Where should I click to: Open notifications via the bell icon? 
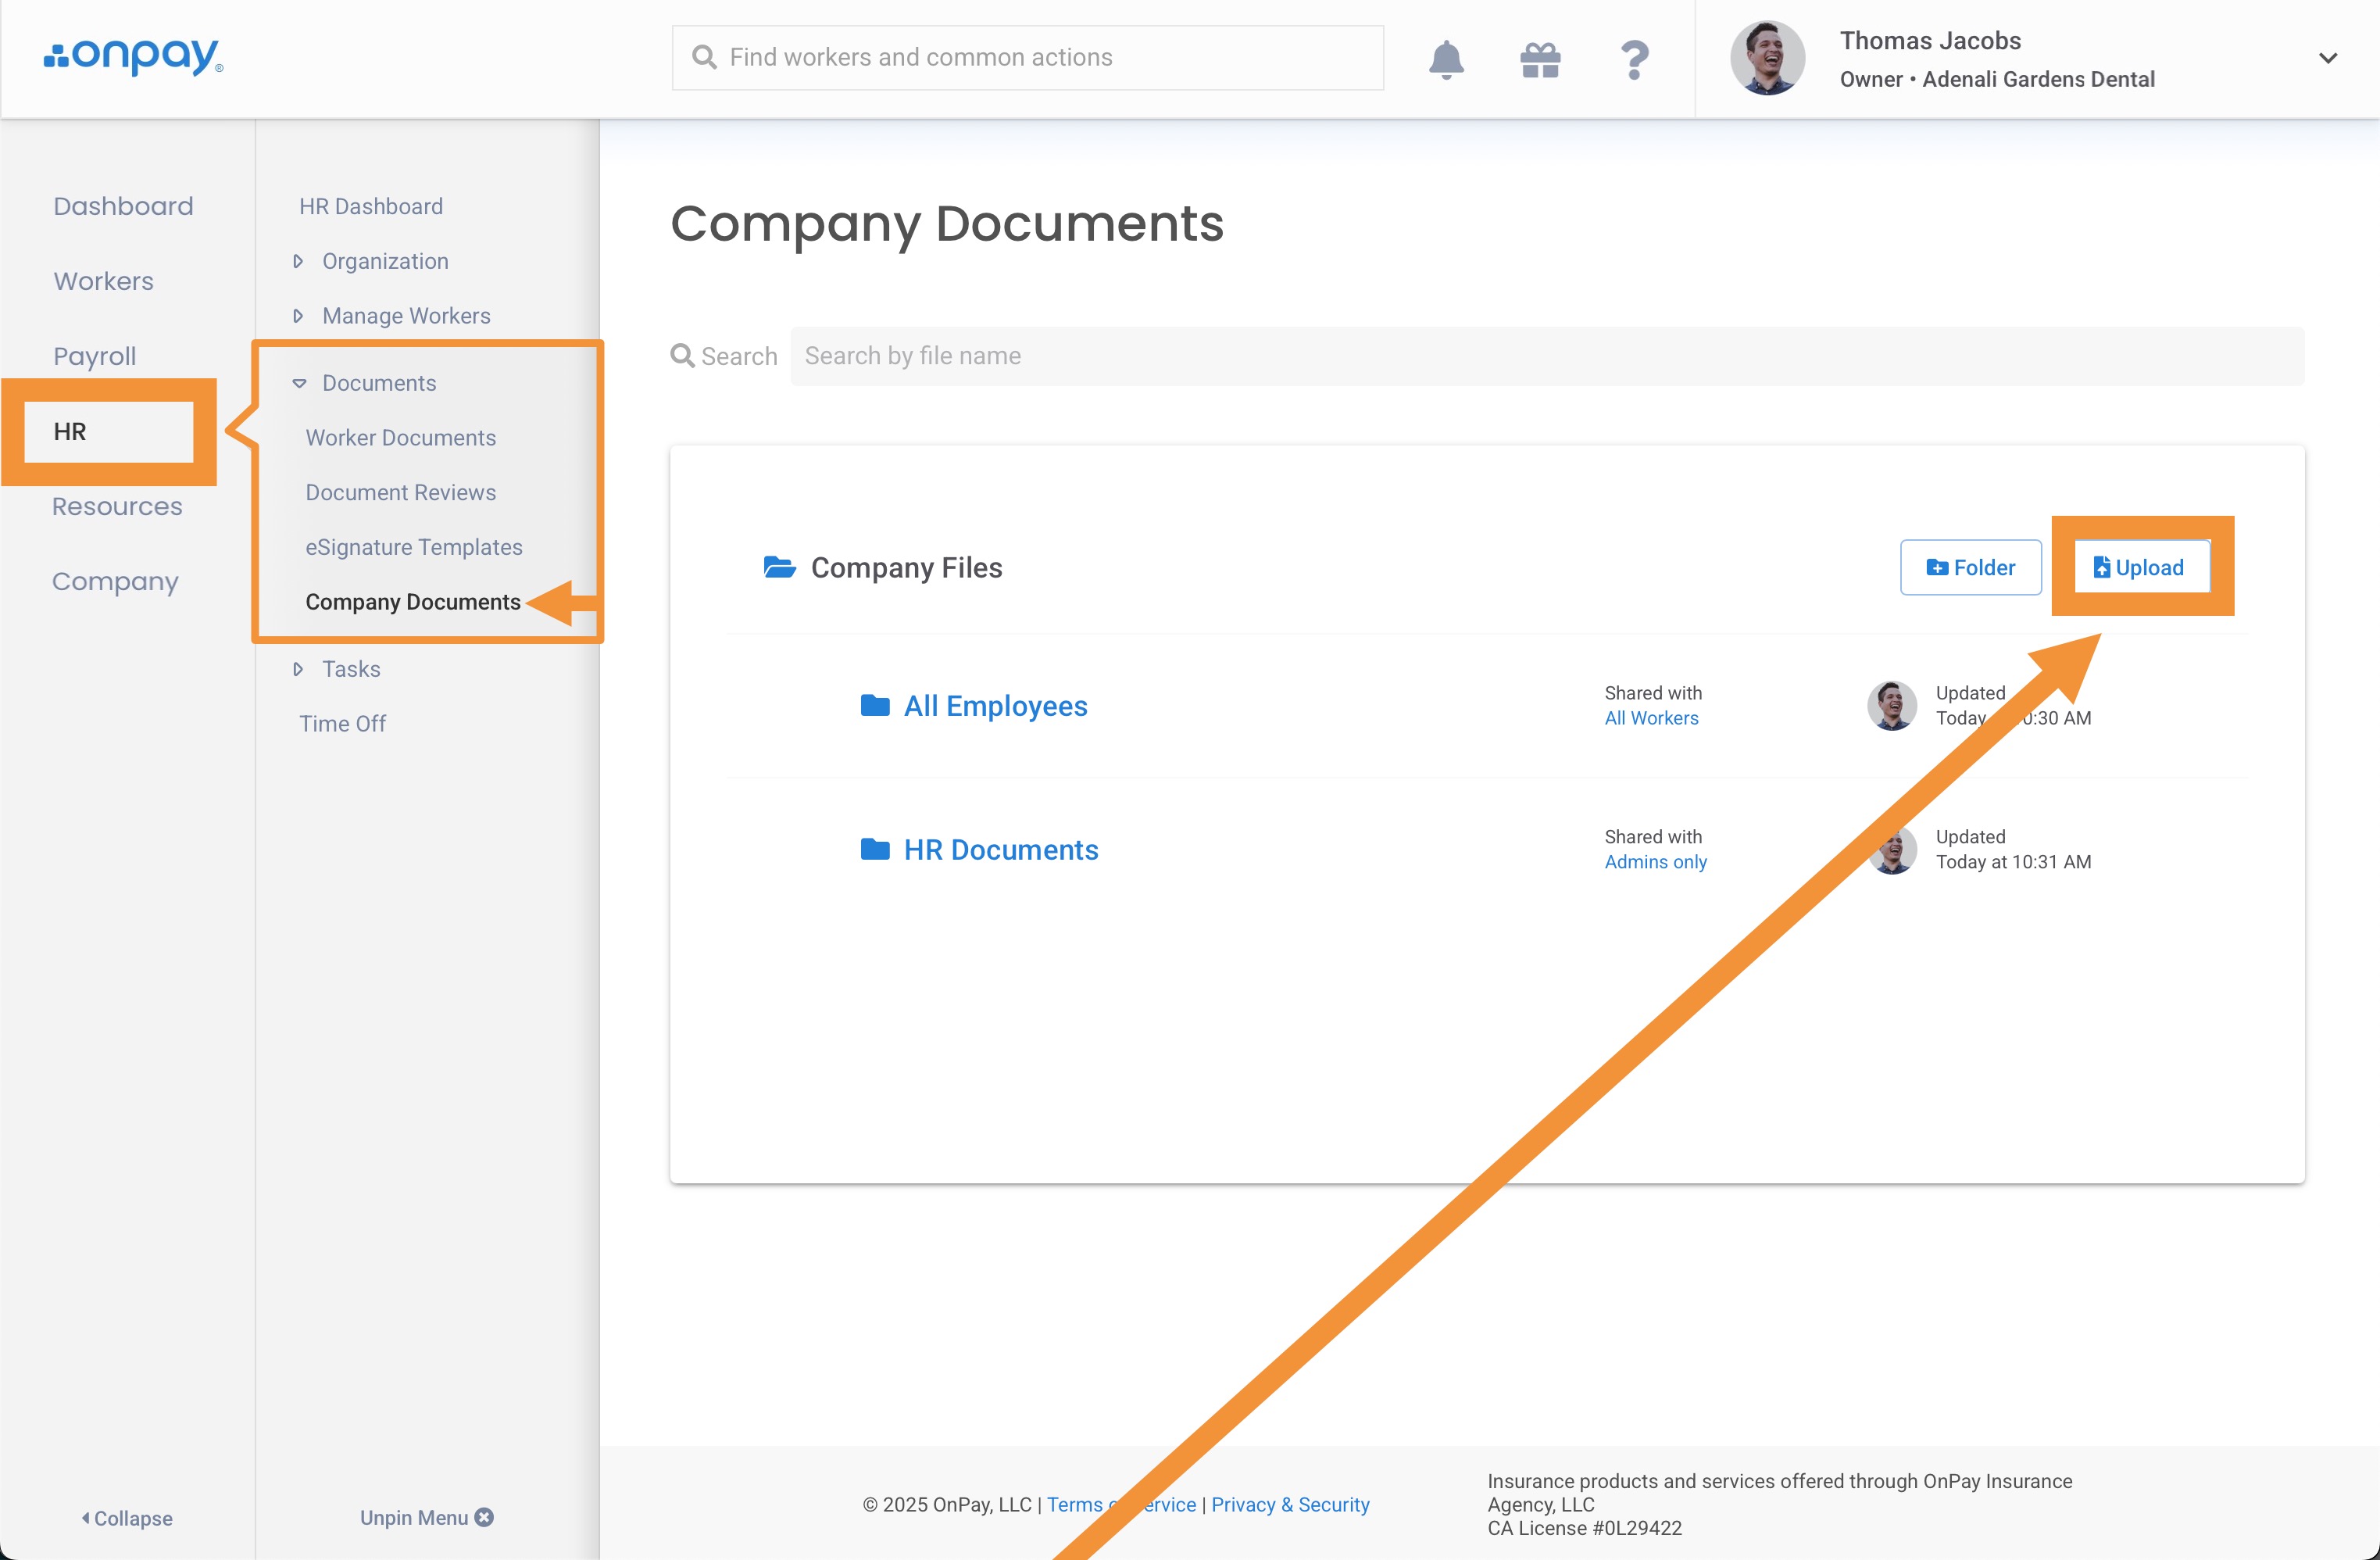(1446, 58)
